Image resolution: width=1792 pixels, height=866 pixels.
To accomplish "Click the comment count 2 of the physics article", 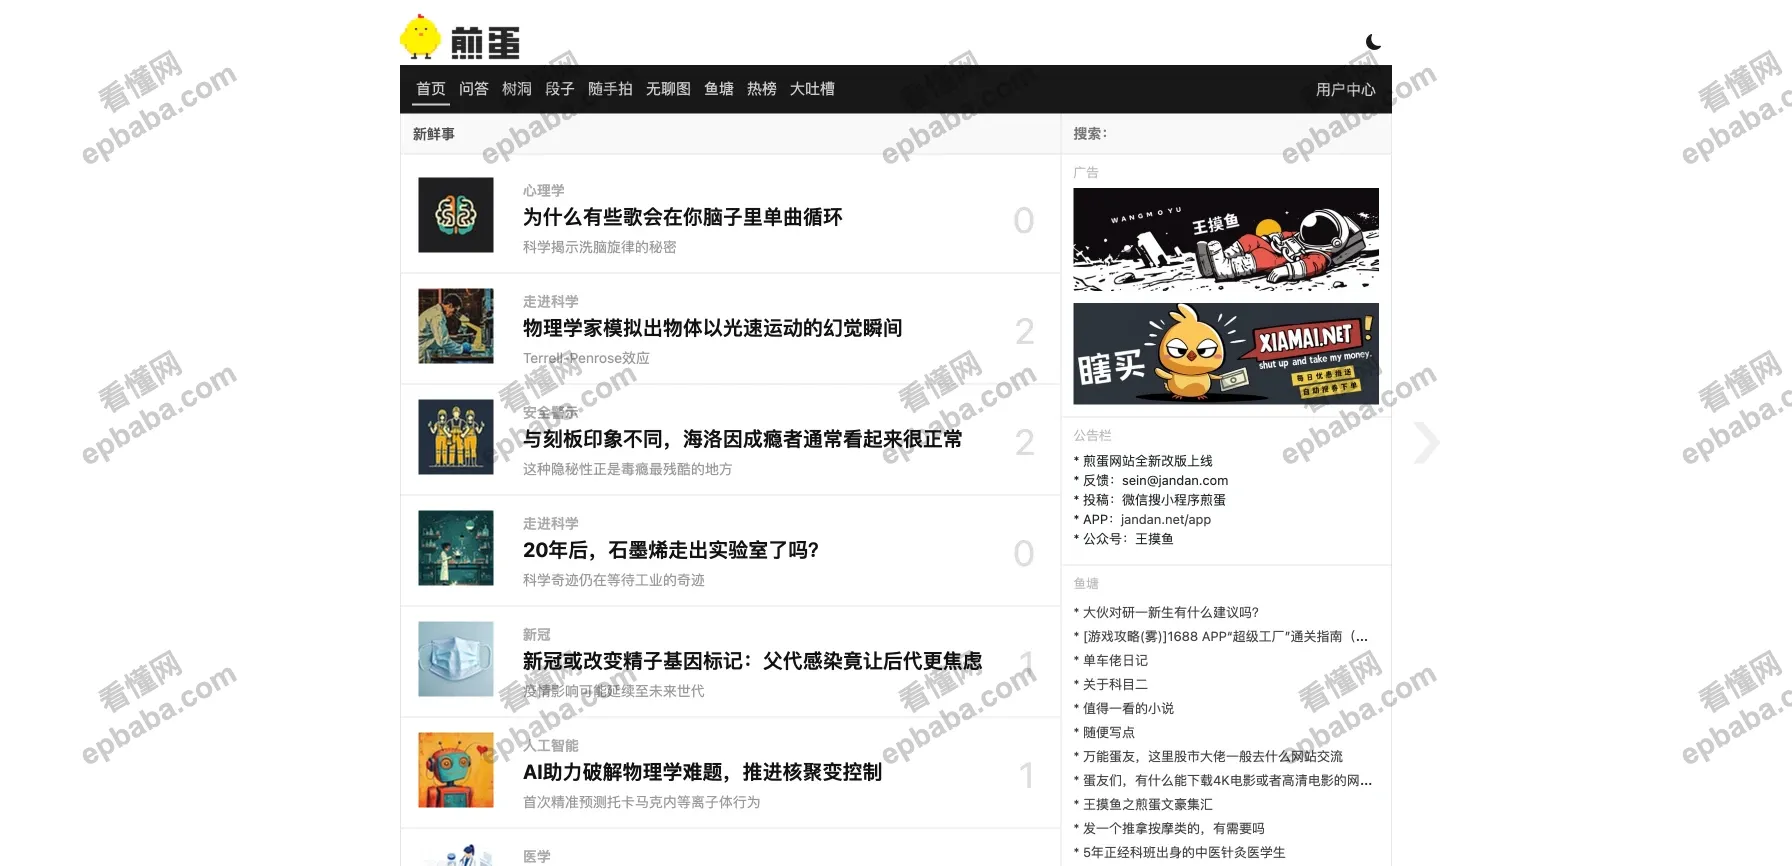I will 1025,331.
